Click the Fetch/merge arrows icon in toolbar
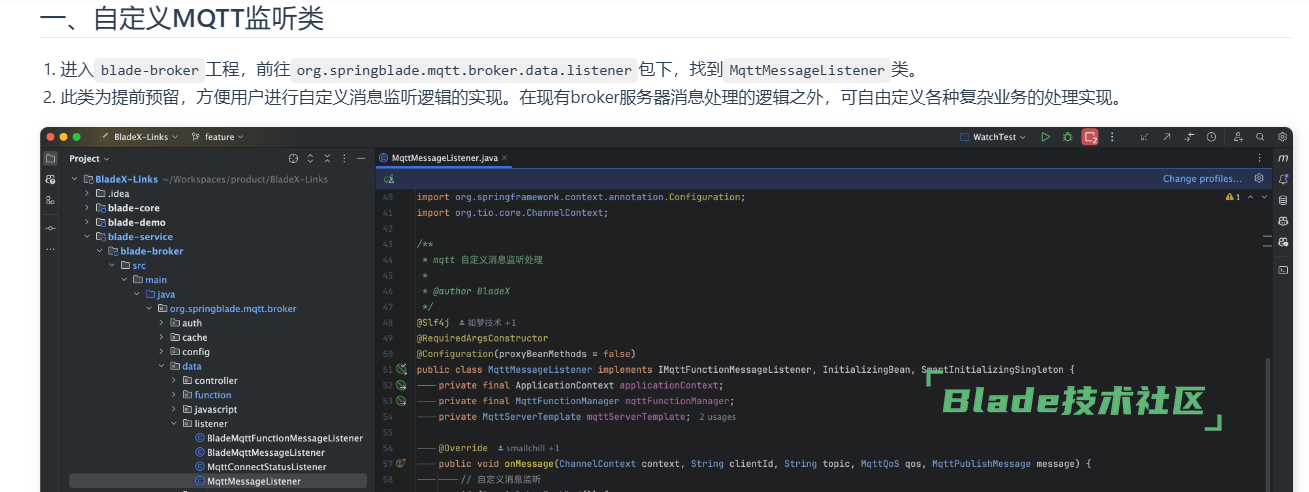 tap(1189, 137)
